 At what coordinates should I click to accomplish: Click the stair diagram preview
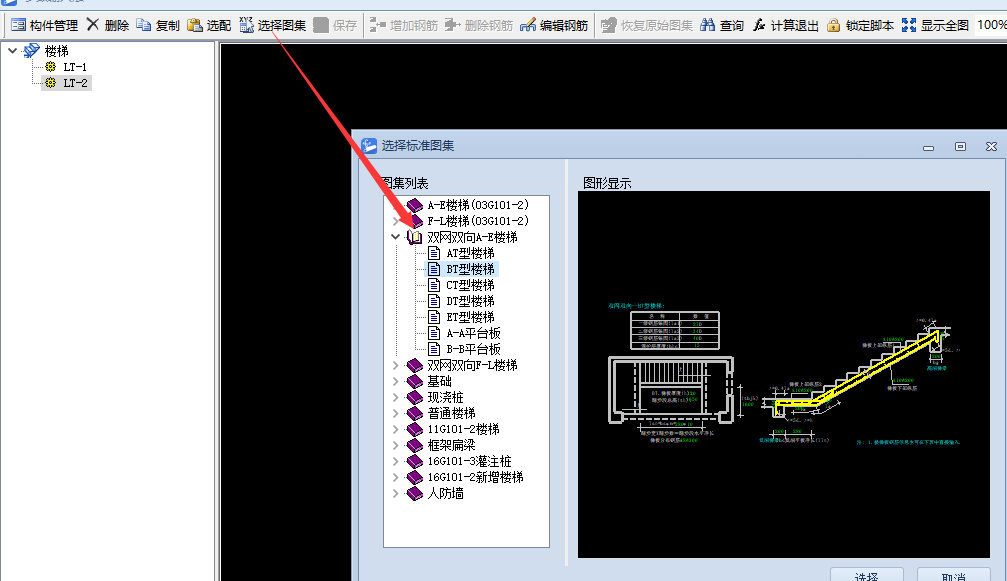(x=784, y=374)
